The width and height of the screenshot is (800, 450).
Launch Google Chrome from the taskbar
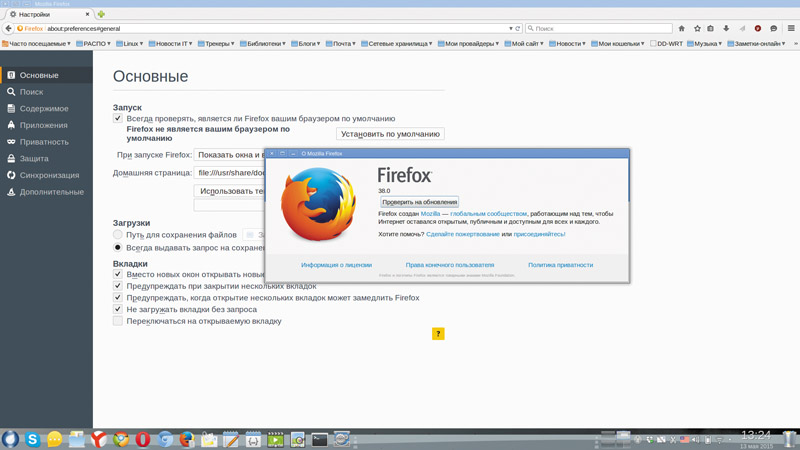click(121, 439)
